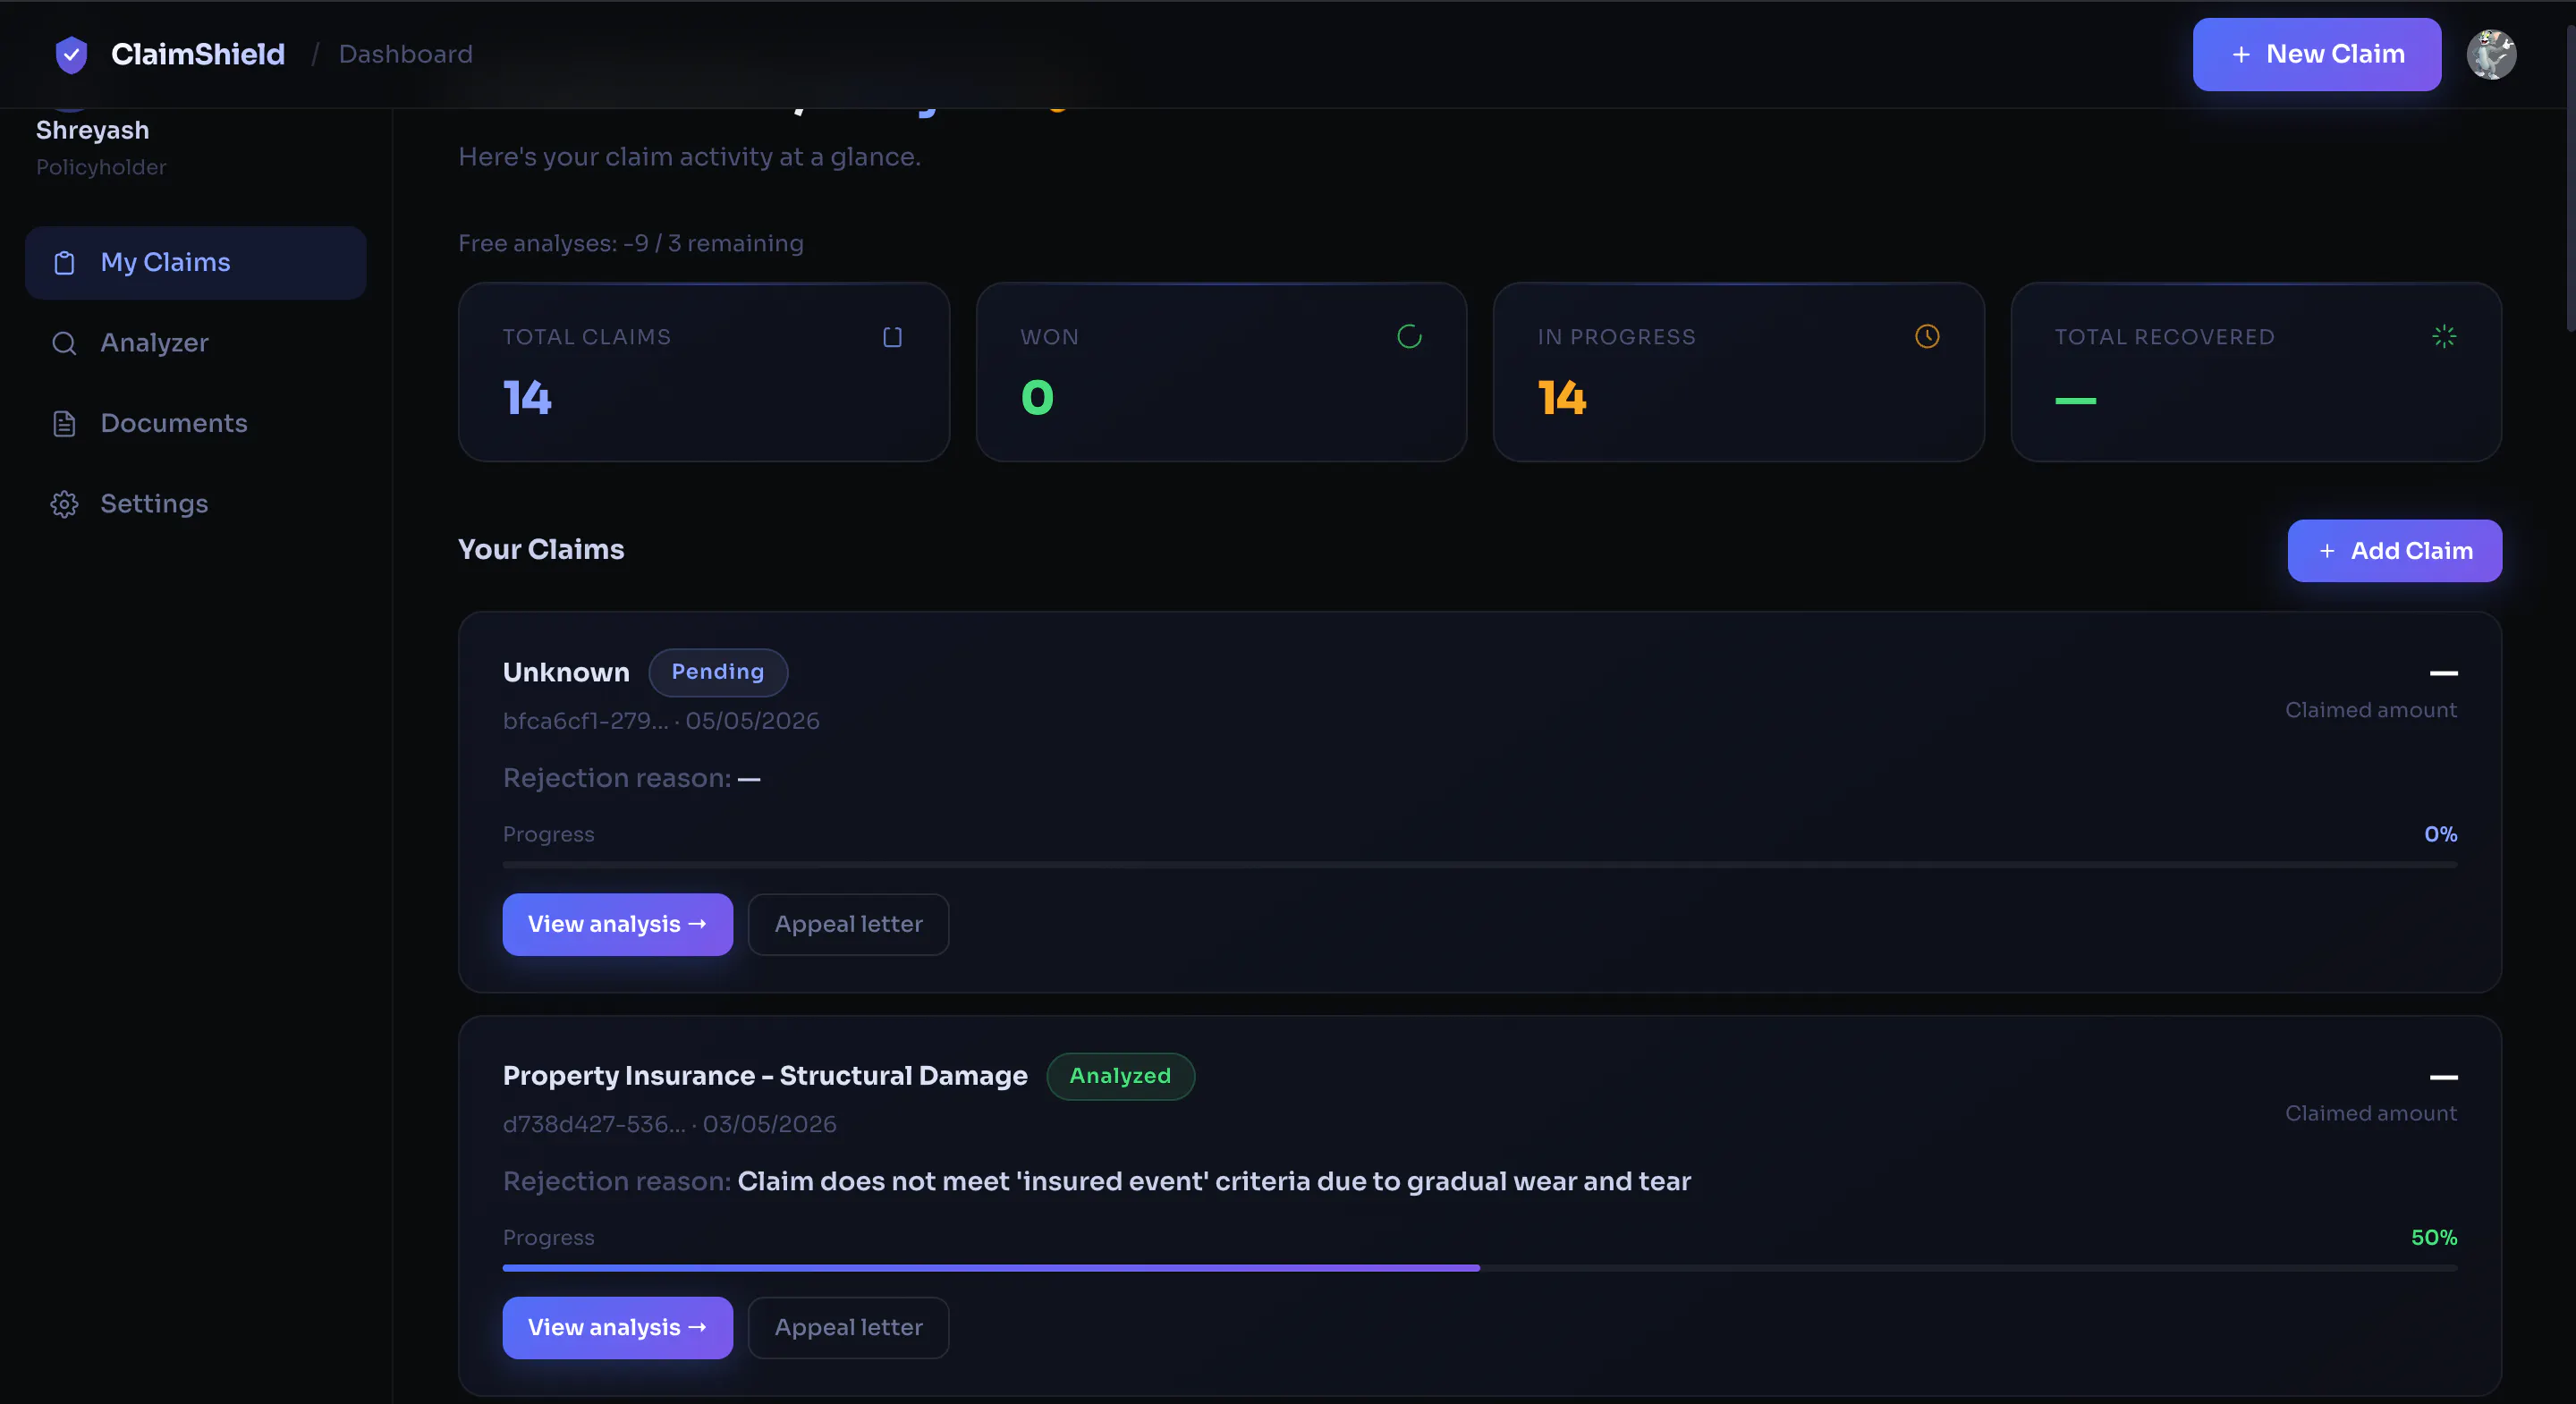Click the New Claim button
Viewport: 2576px width, 1404px height.
[2316, 54]
